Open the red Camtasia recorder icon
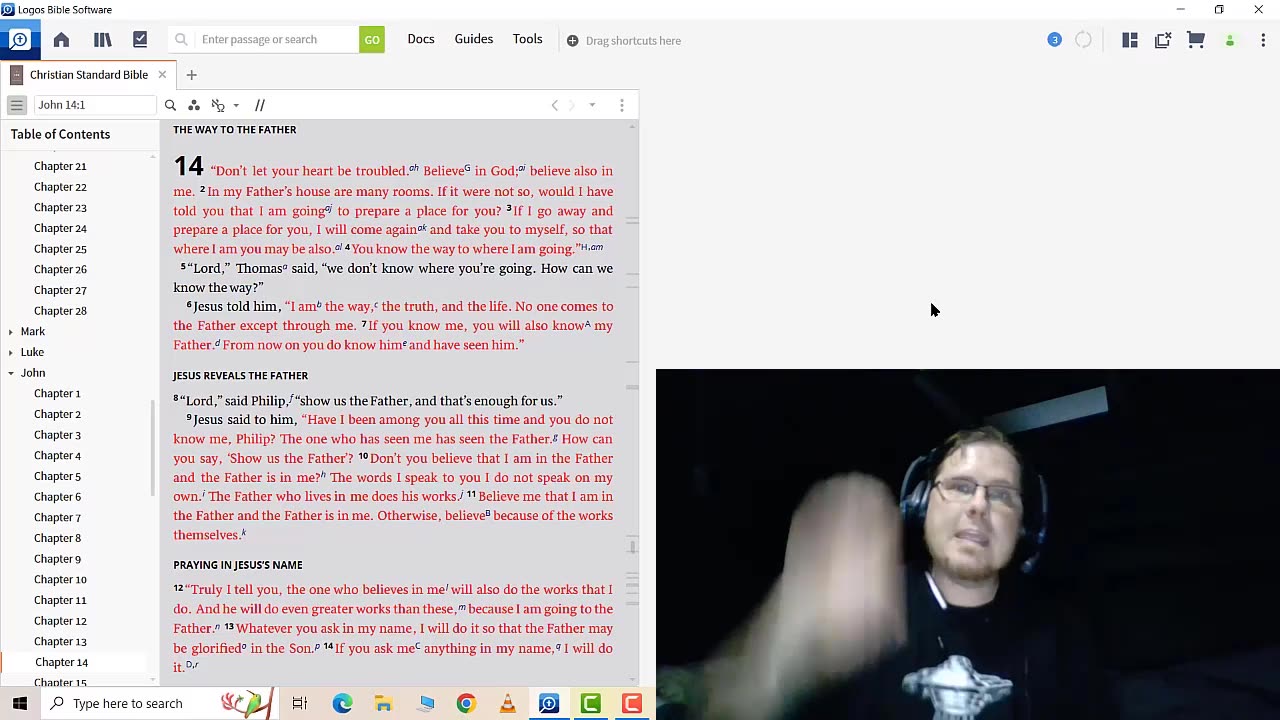Image resolution: width=1280 pixels, height=720 pixels. (x=632, y=704)
